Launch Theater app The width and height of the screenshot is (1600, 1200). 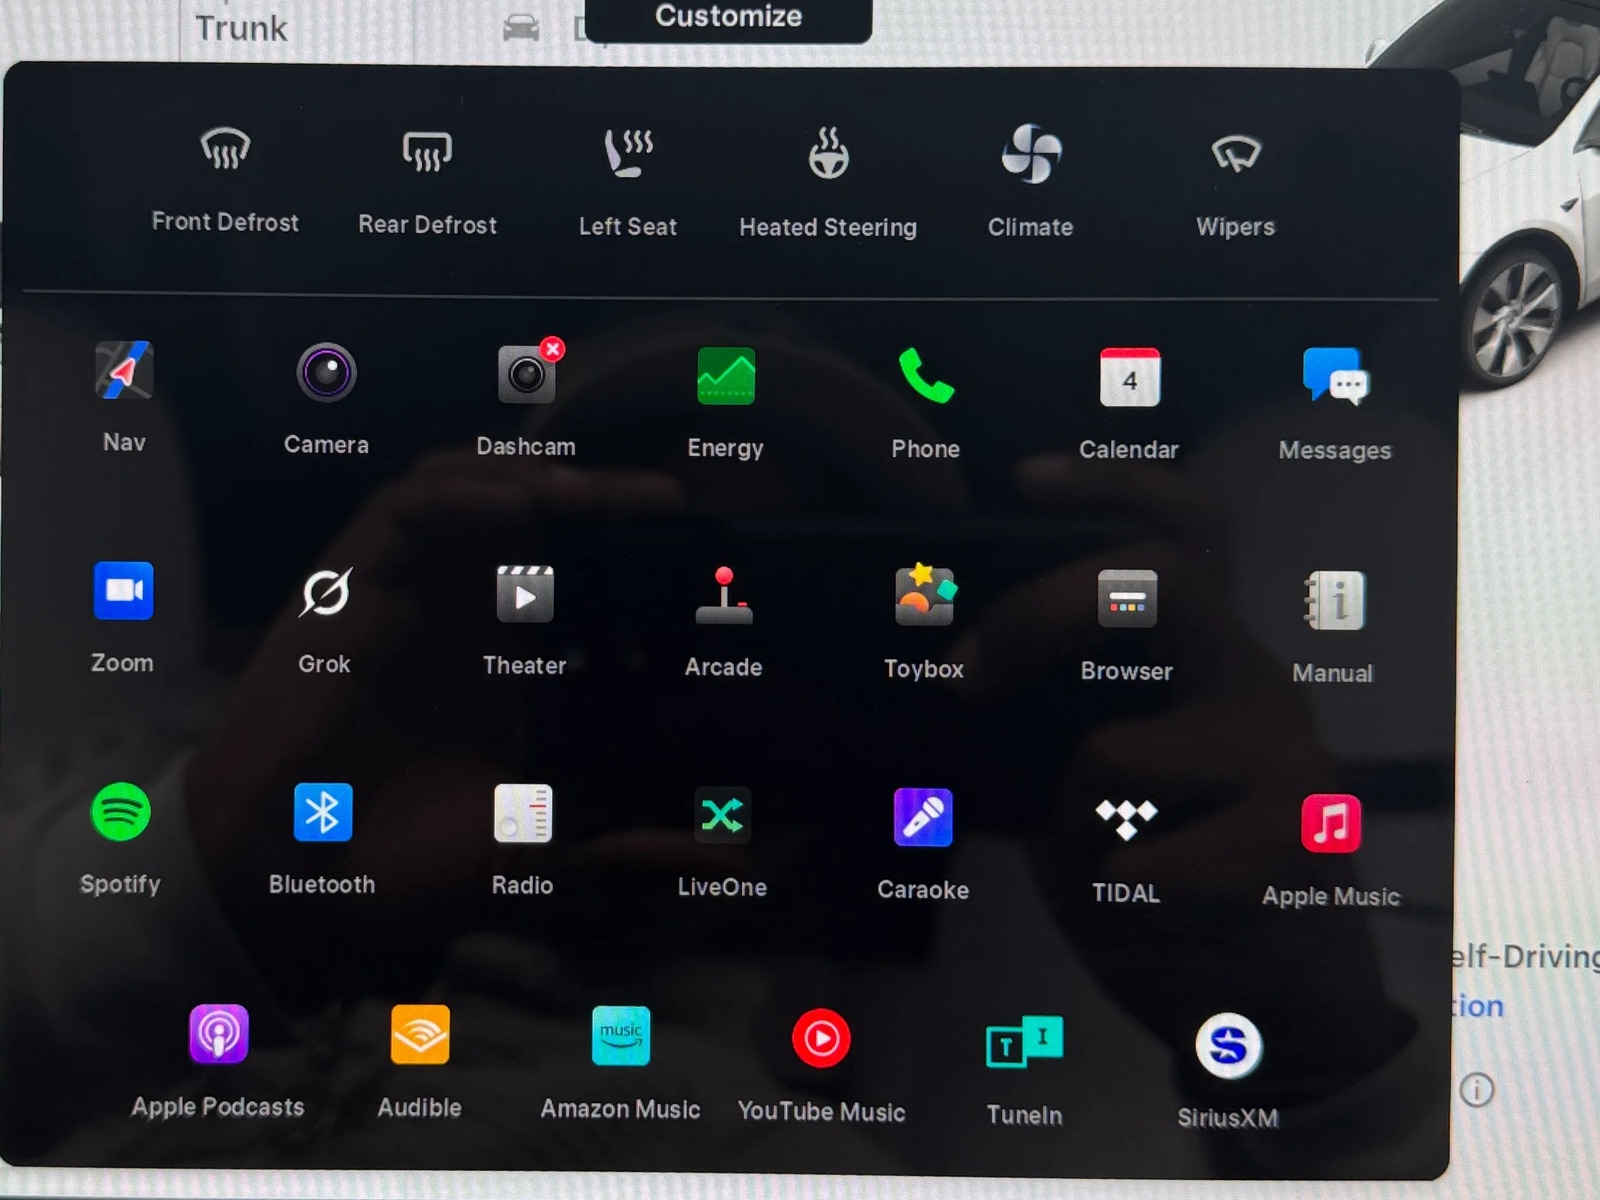(525, 595)
